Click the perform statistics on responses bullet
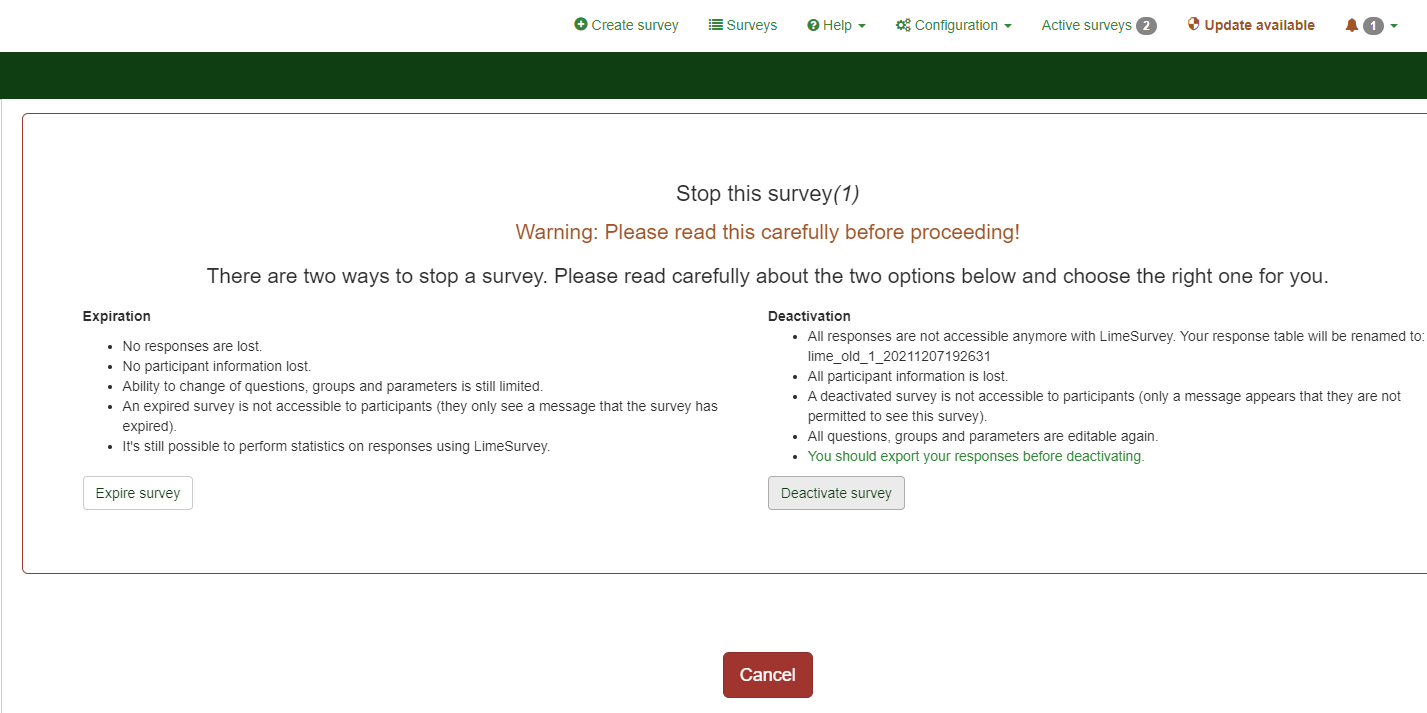This screenshot has height=713, width=1427. pyautogui.click(x=336, y=446)
